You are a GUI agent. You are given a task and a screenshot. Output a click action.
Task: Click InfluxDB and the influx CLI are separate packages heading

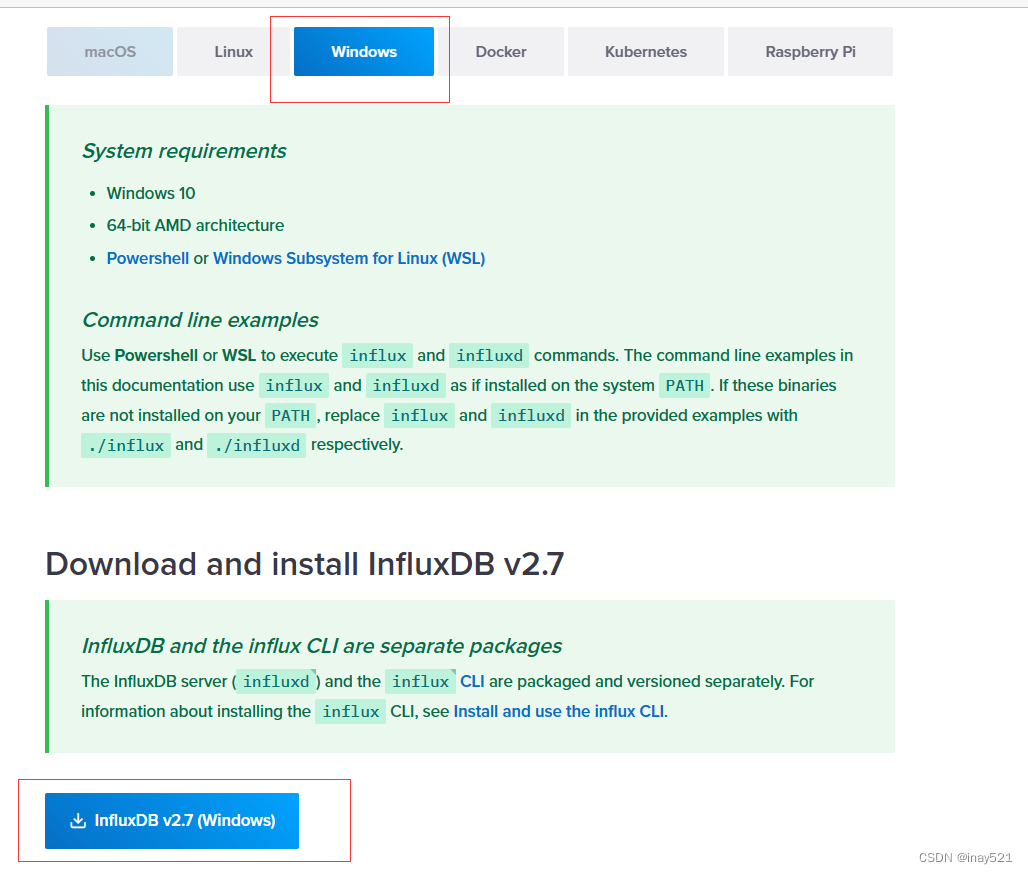(322, 646)
